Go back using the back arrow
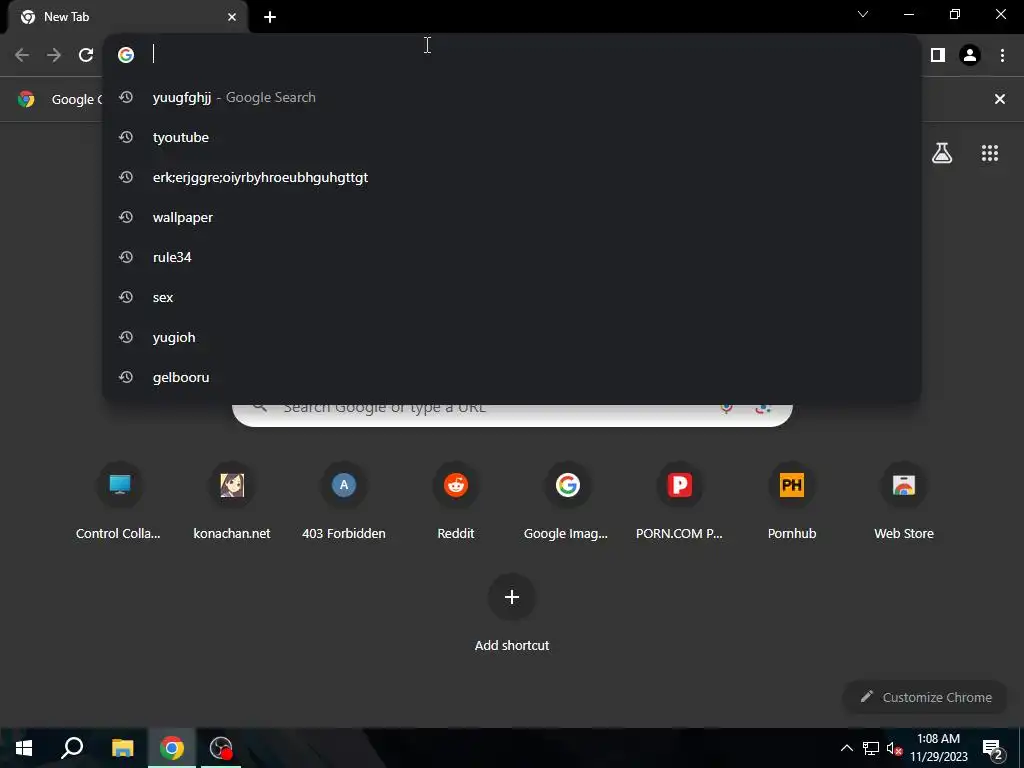The image size is (1024, 768). tap(22, 55)
